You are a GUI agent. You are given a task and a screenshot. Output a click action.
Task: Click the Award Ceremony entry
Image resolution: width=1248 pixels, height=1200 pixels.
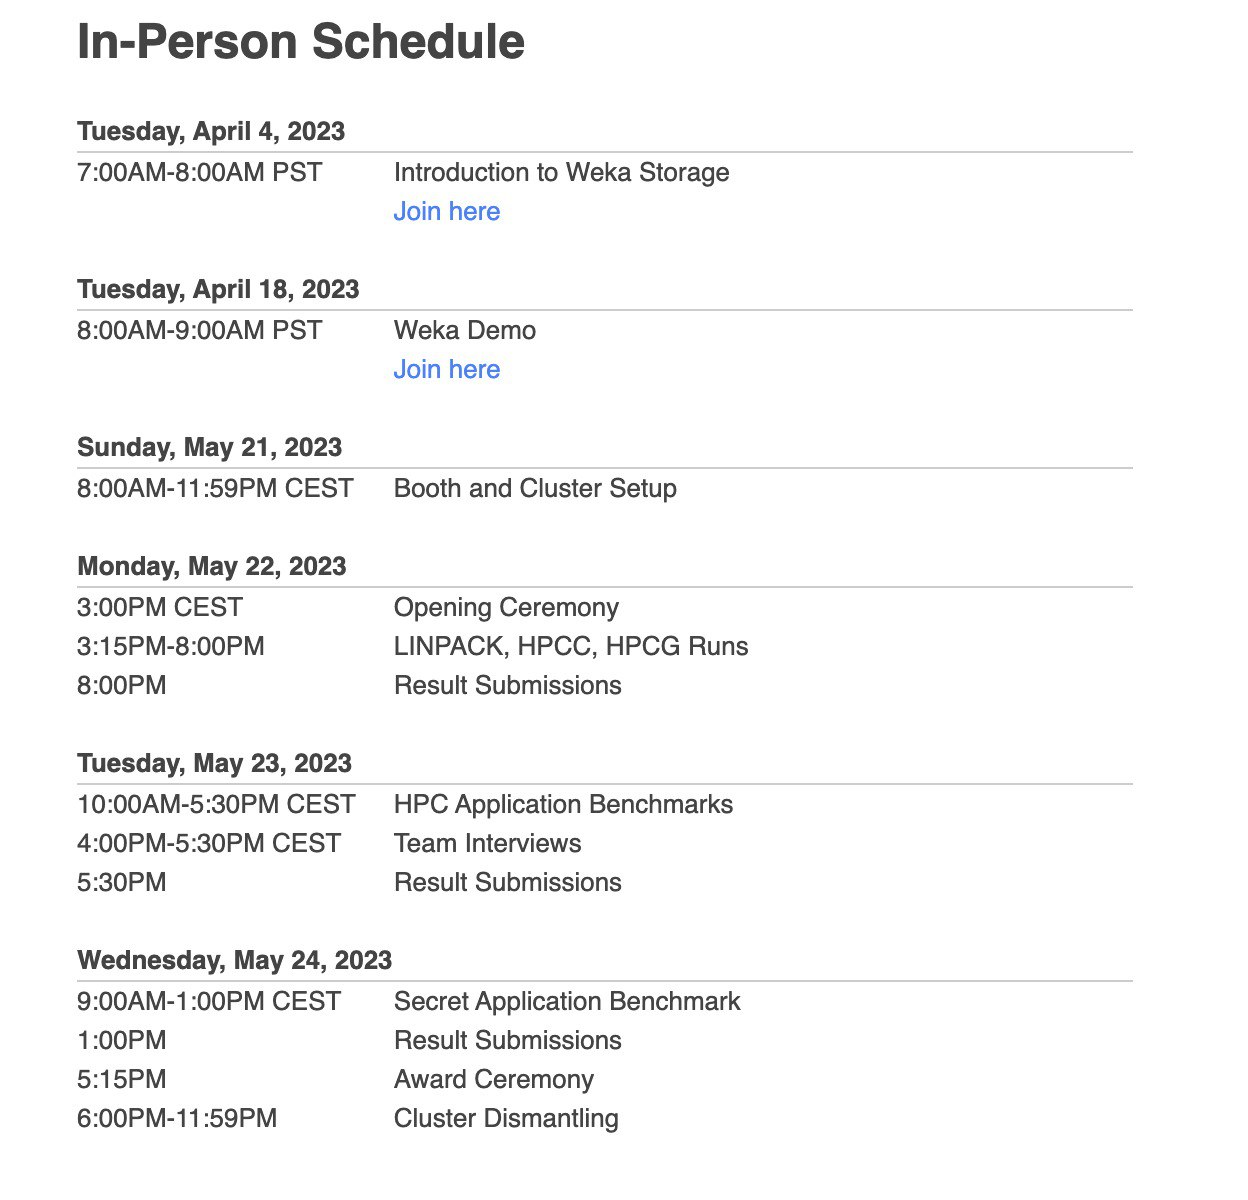click(494, 1079)
